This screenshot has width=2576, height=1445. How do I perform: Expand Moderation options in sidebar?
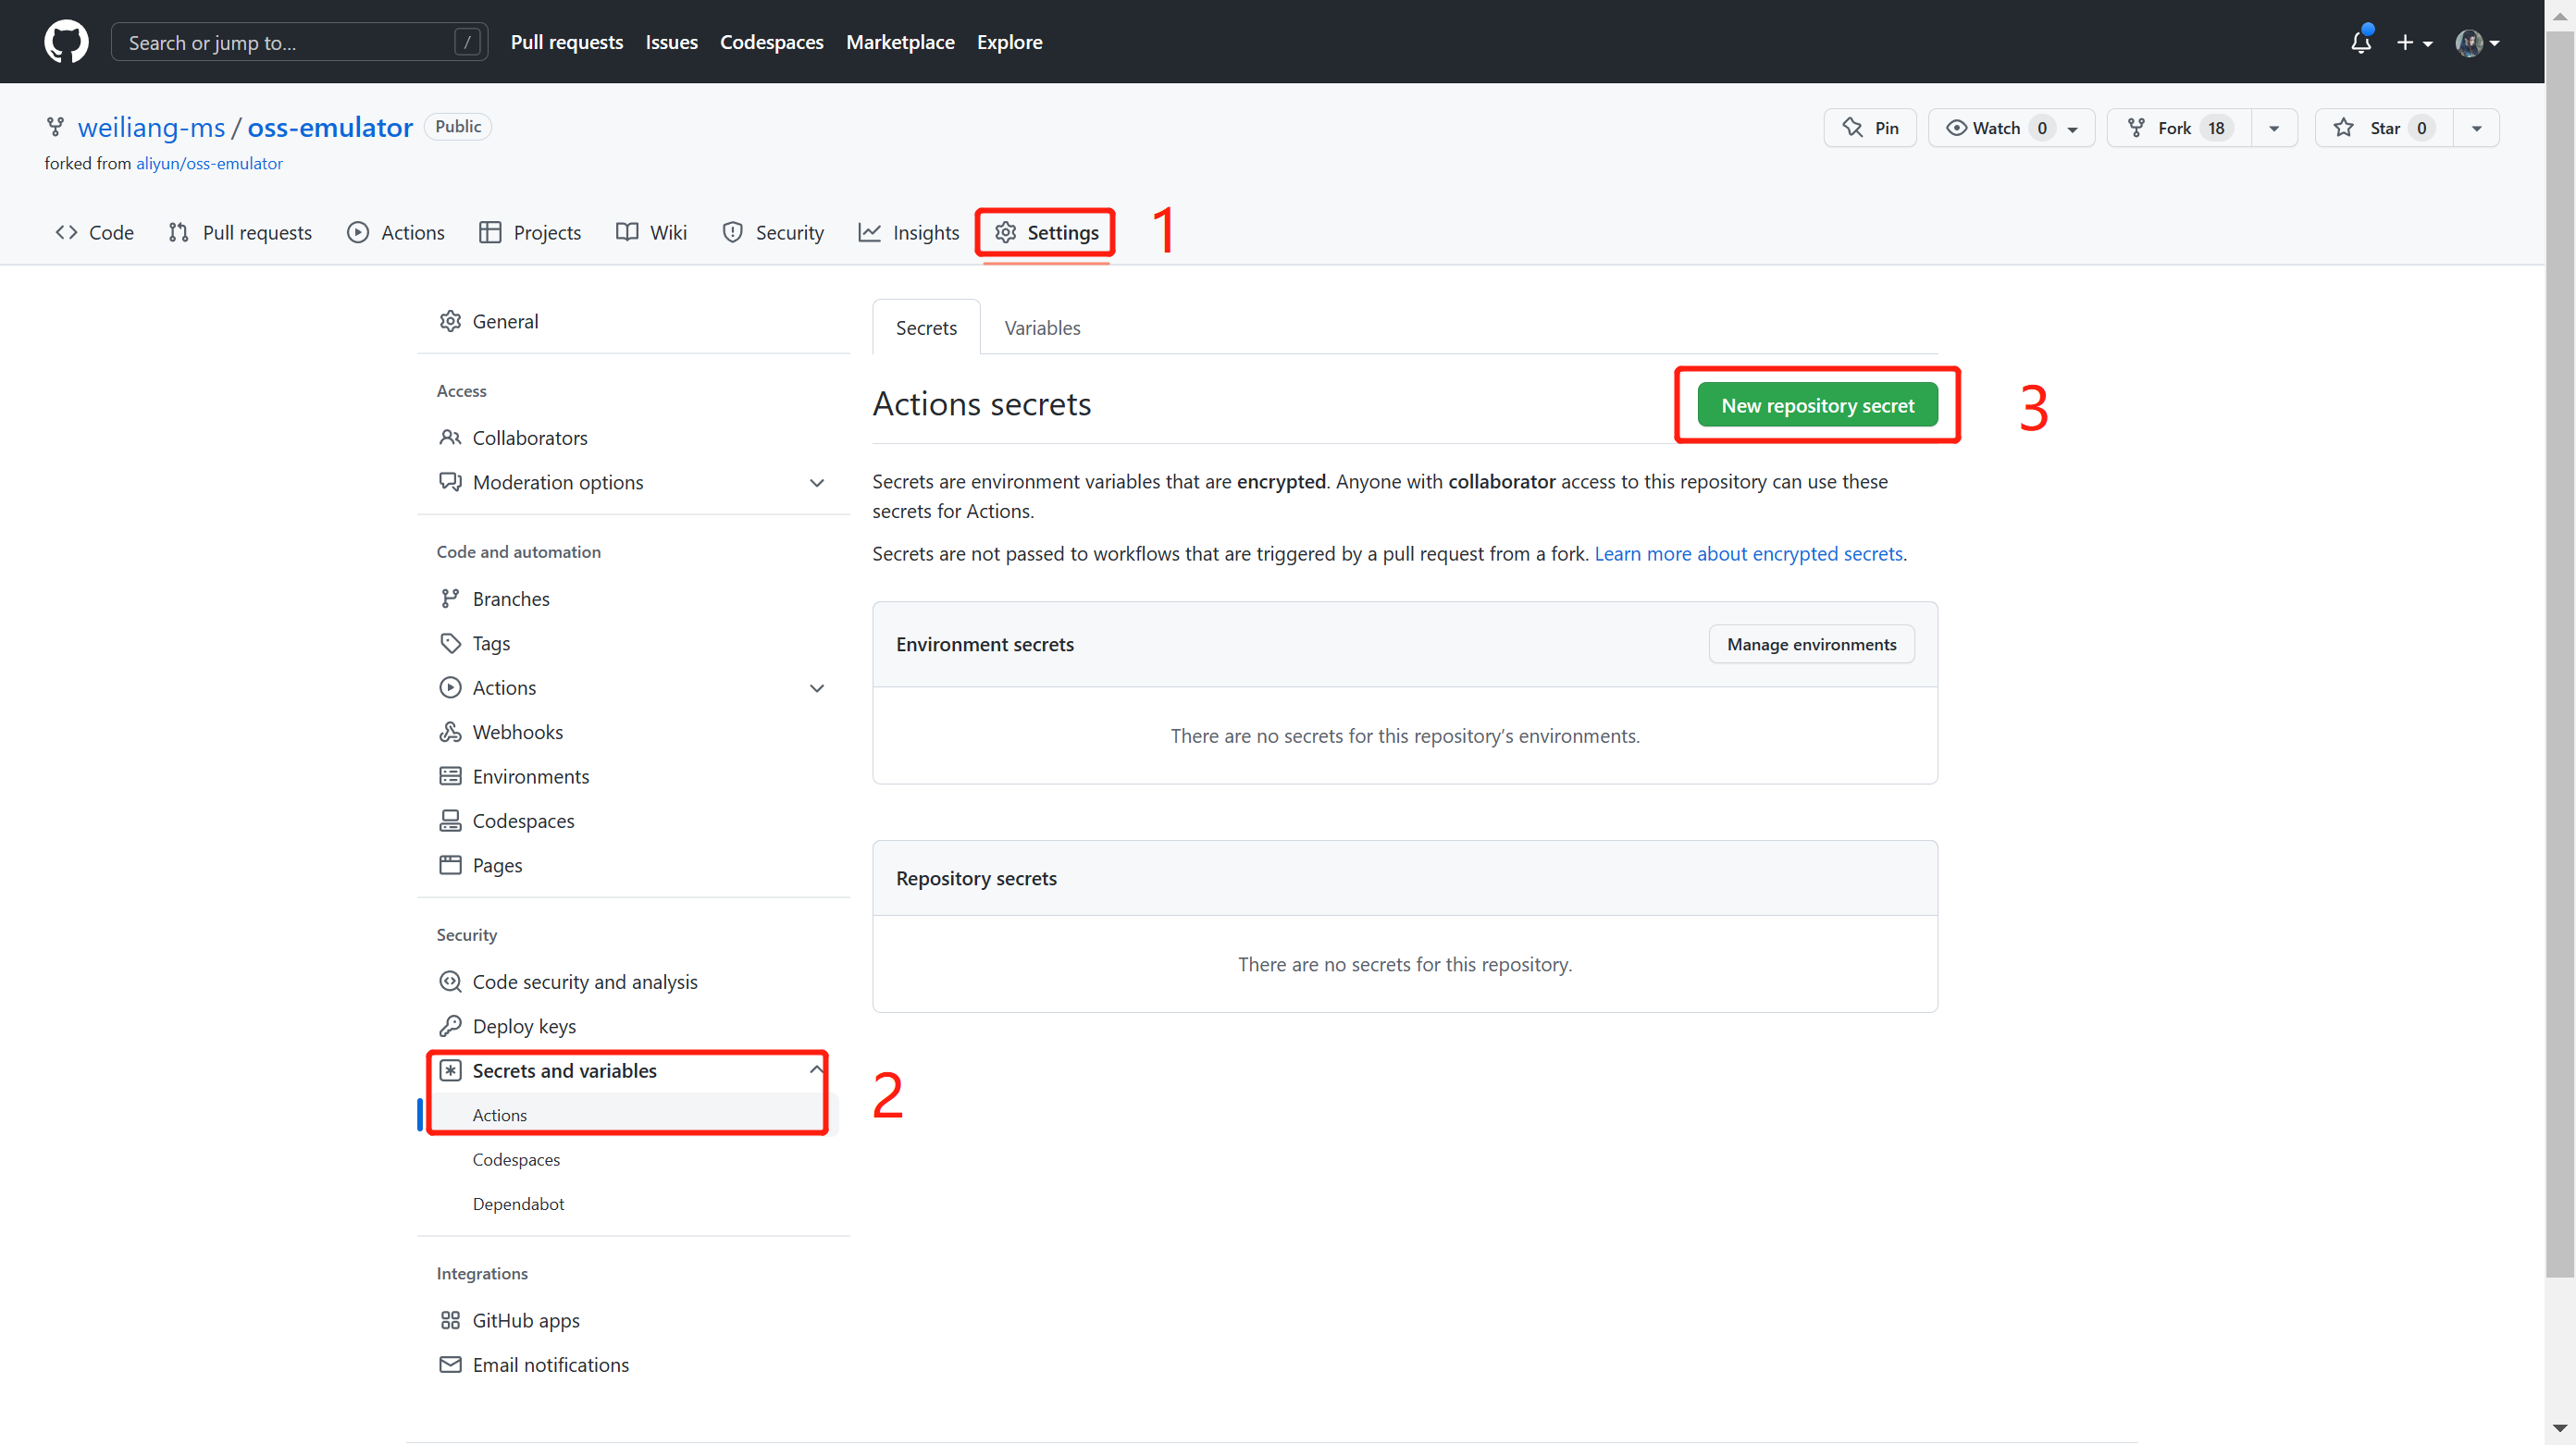(816, 483)
